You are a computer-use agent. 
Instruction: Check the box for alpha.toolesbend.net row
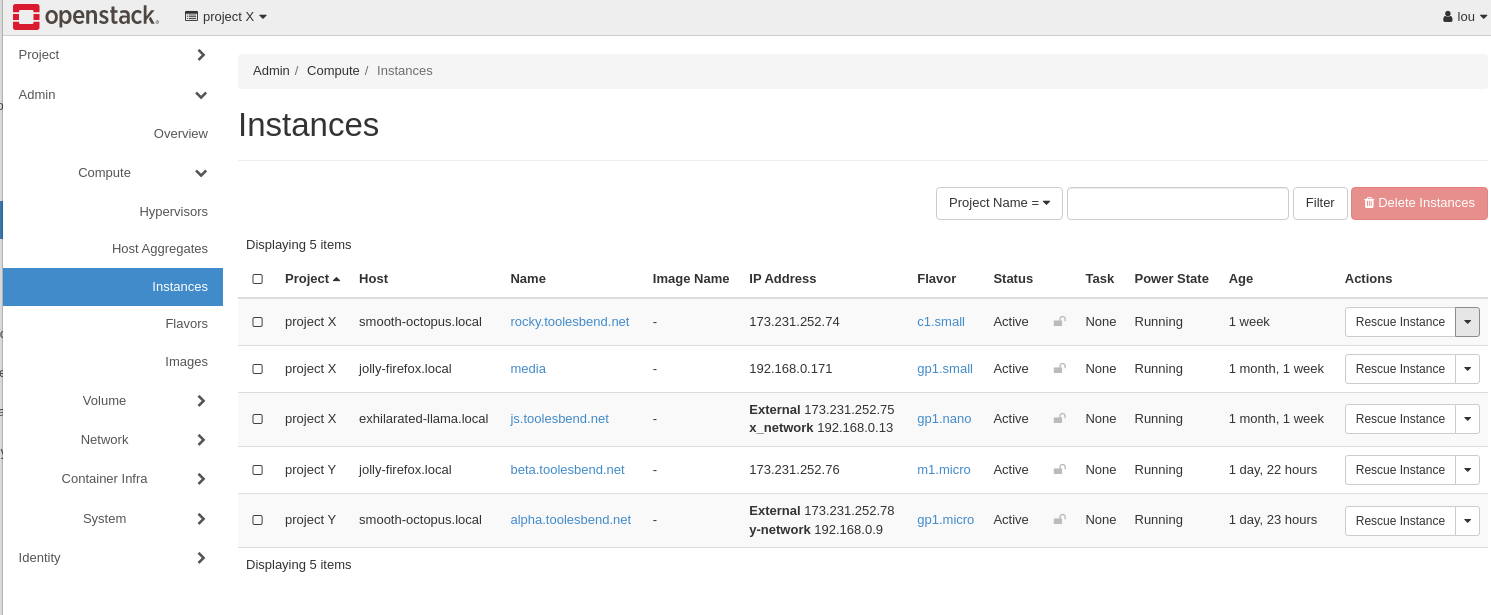(x=257, y=520)
